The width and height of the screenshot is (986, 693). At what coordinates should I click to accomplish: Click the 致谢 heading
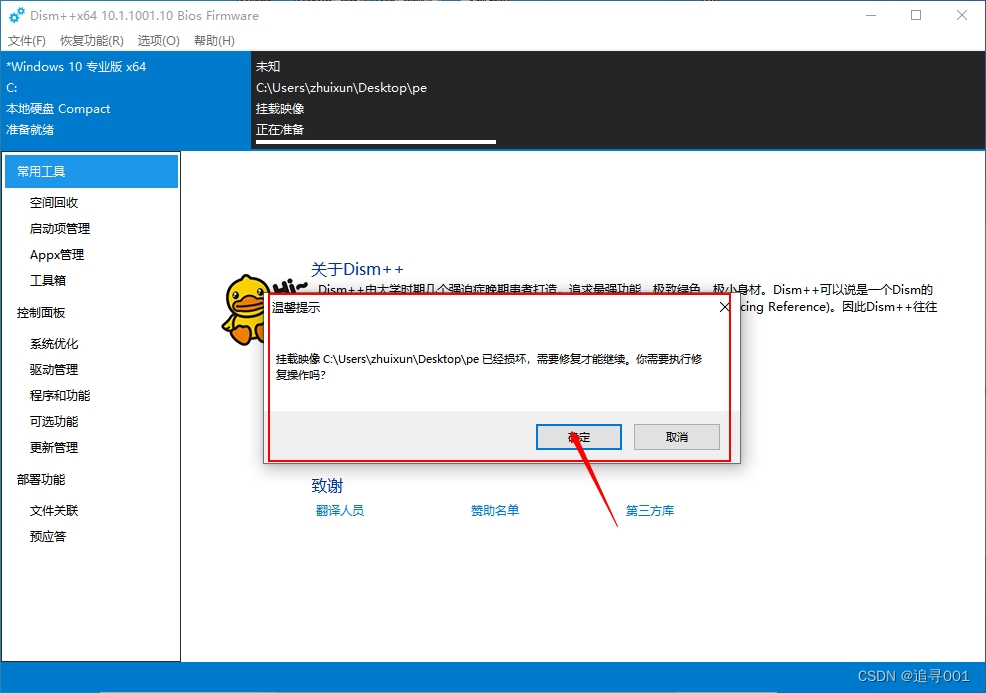(327, 485)
